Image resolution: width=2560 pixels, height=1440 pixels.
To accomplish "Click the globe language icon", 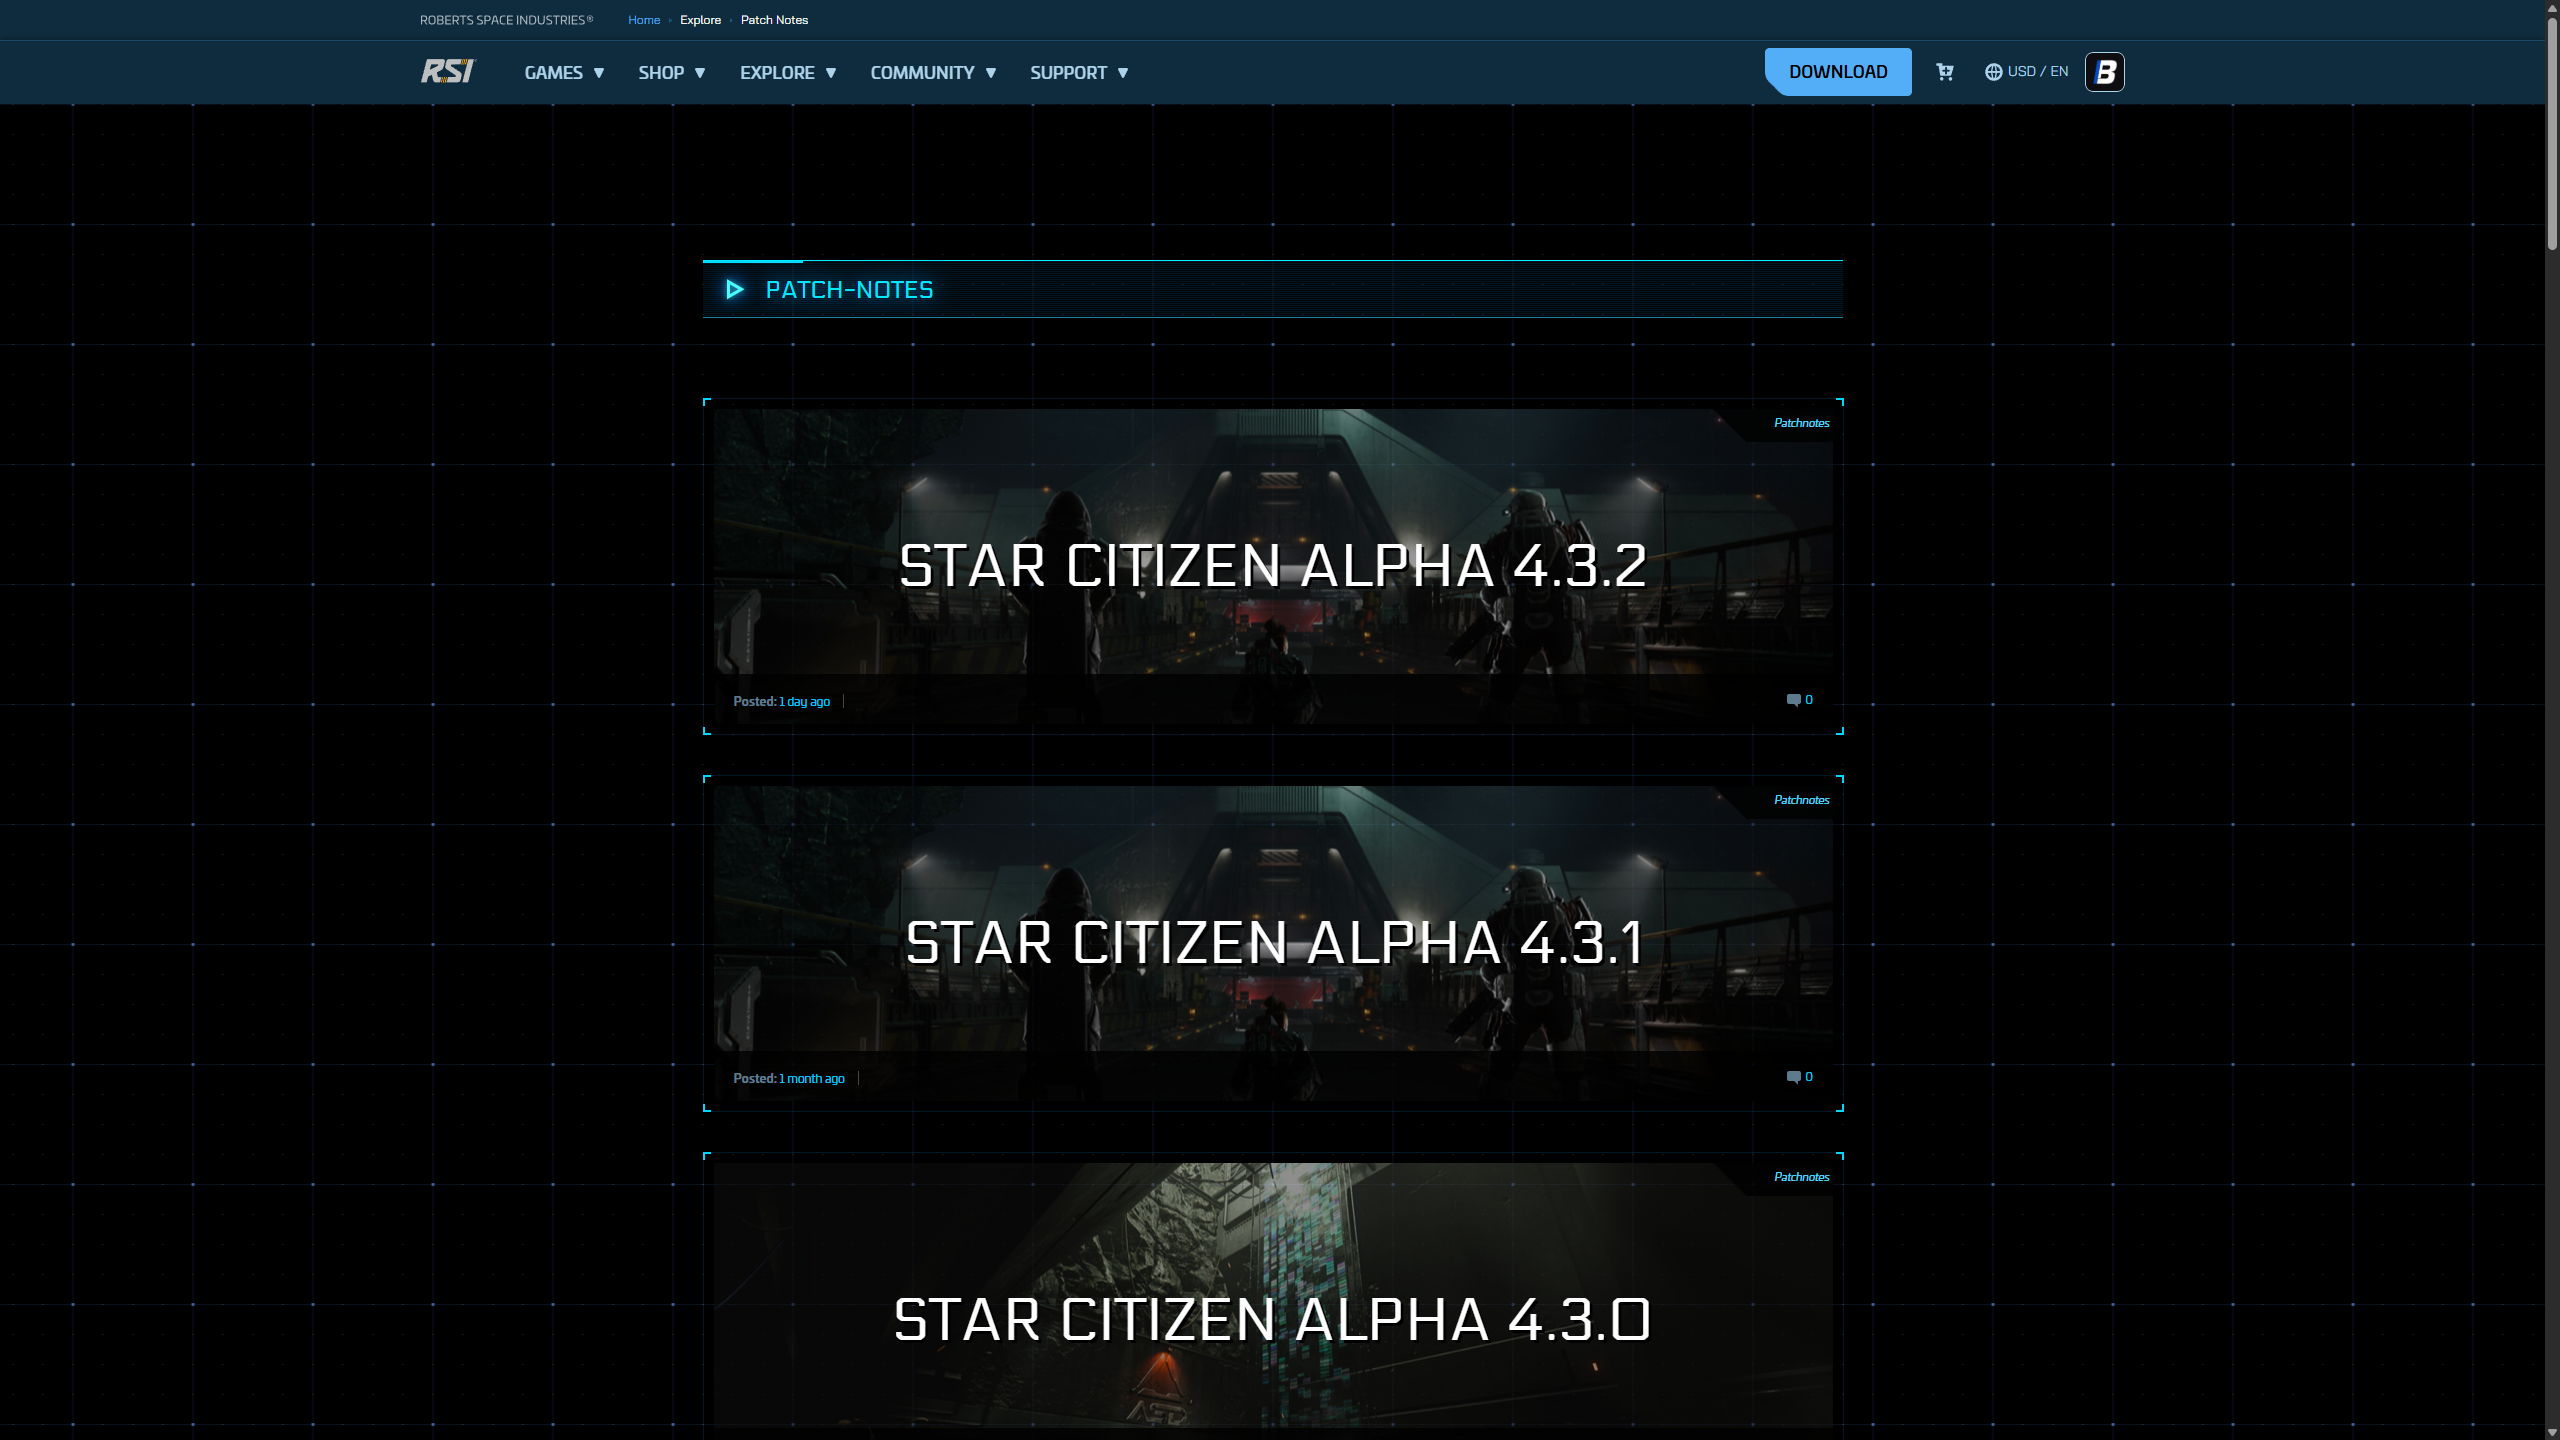I will pyautogui.click(x=1992, y=71).
